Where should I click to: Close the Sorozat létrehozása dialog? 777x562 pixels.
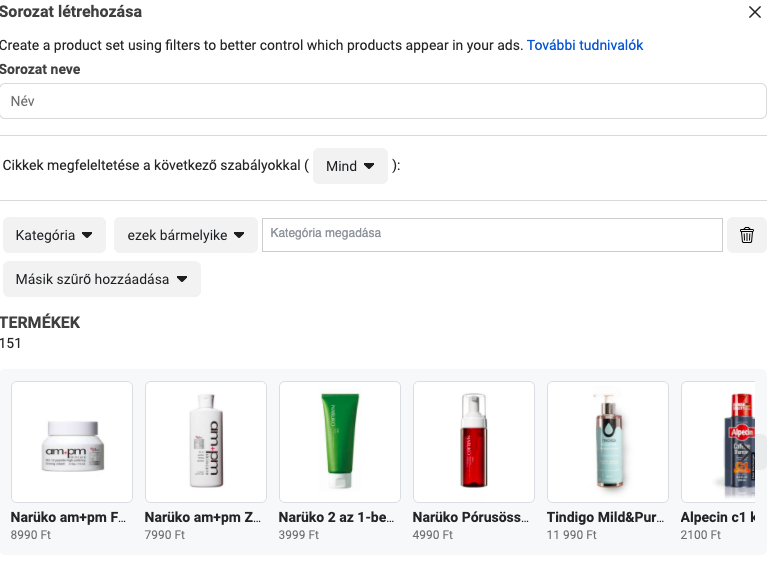coord(755,12)
